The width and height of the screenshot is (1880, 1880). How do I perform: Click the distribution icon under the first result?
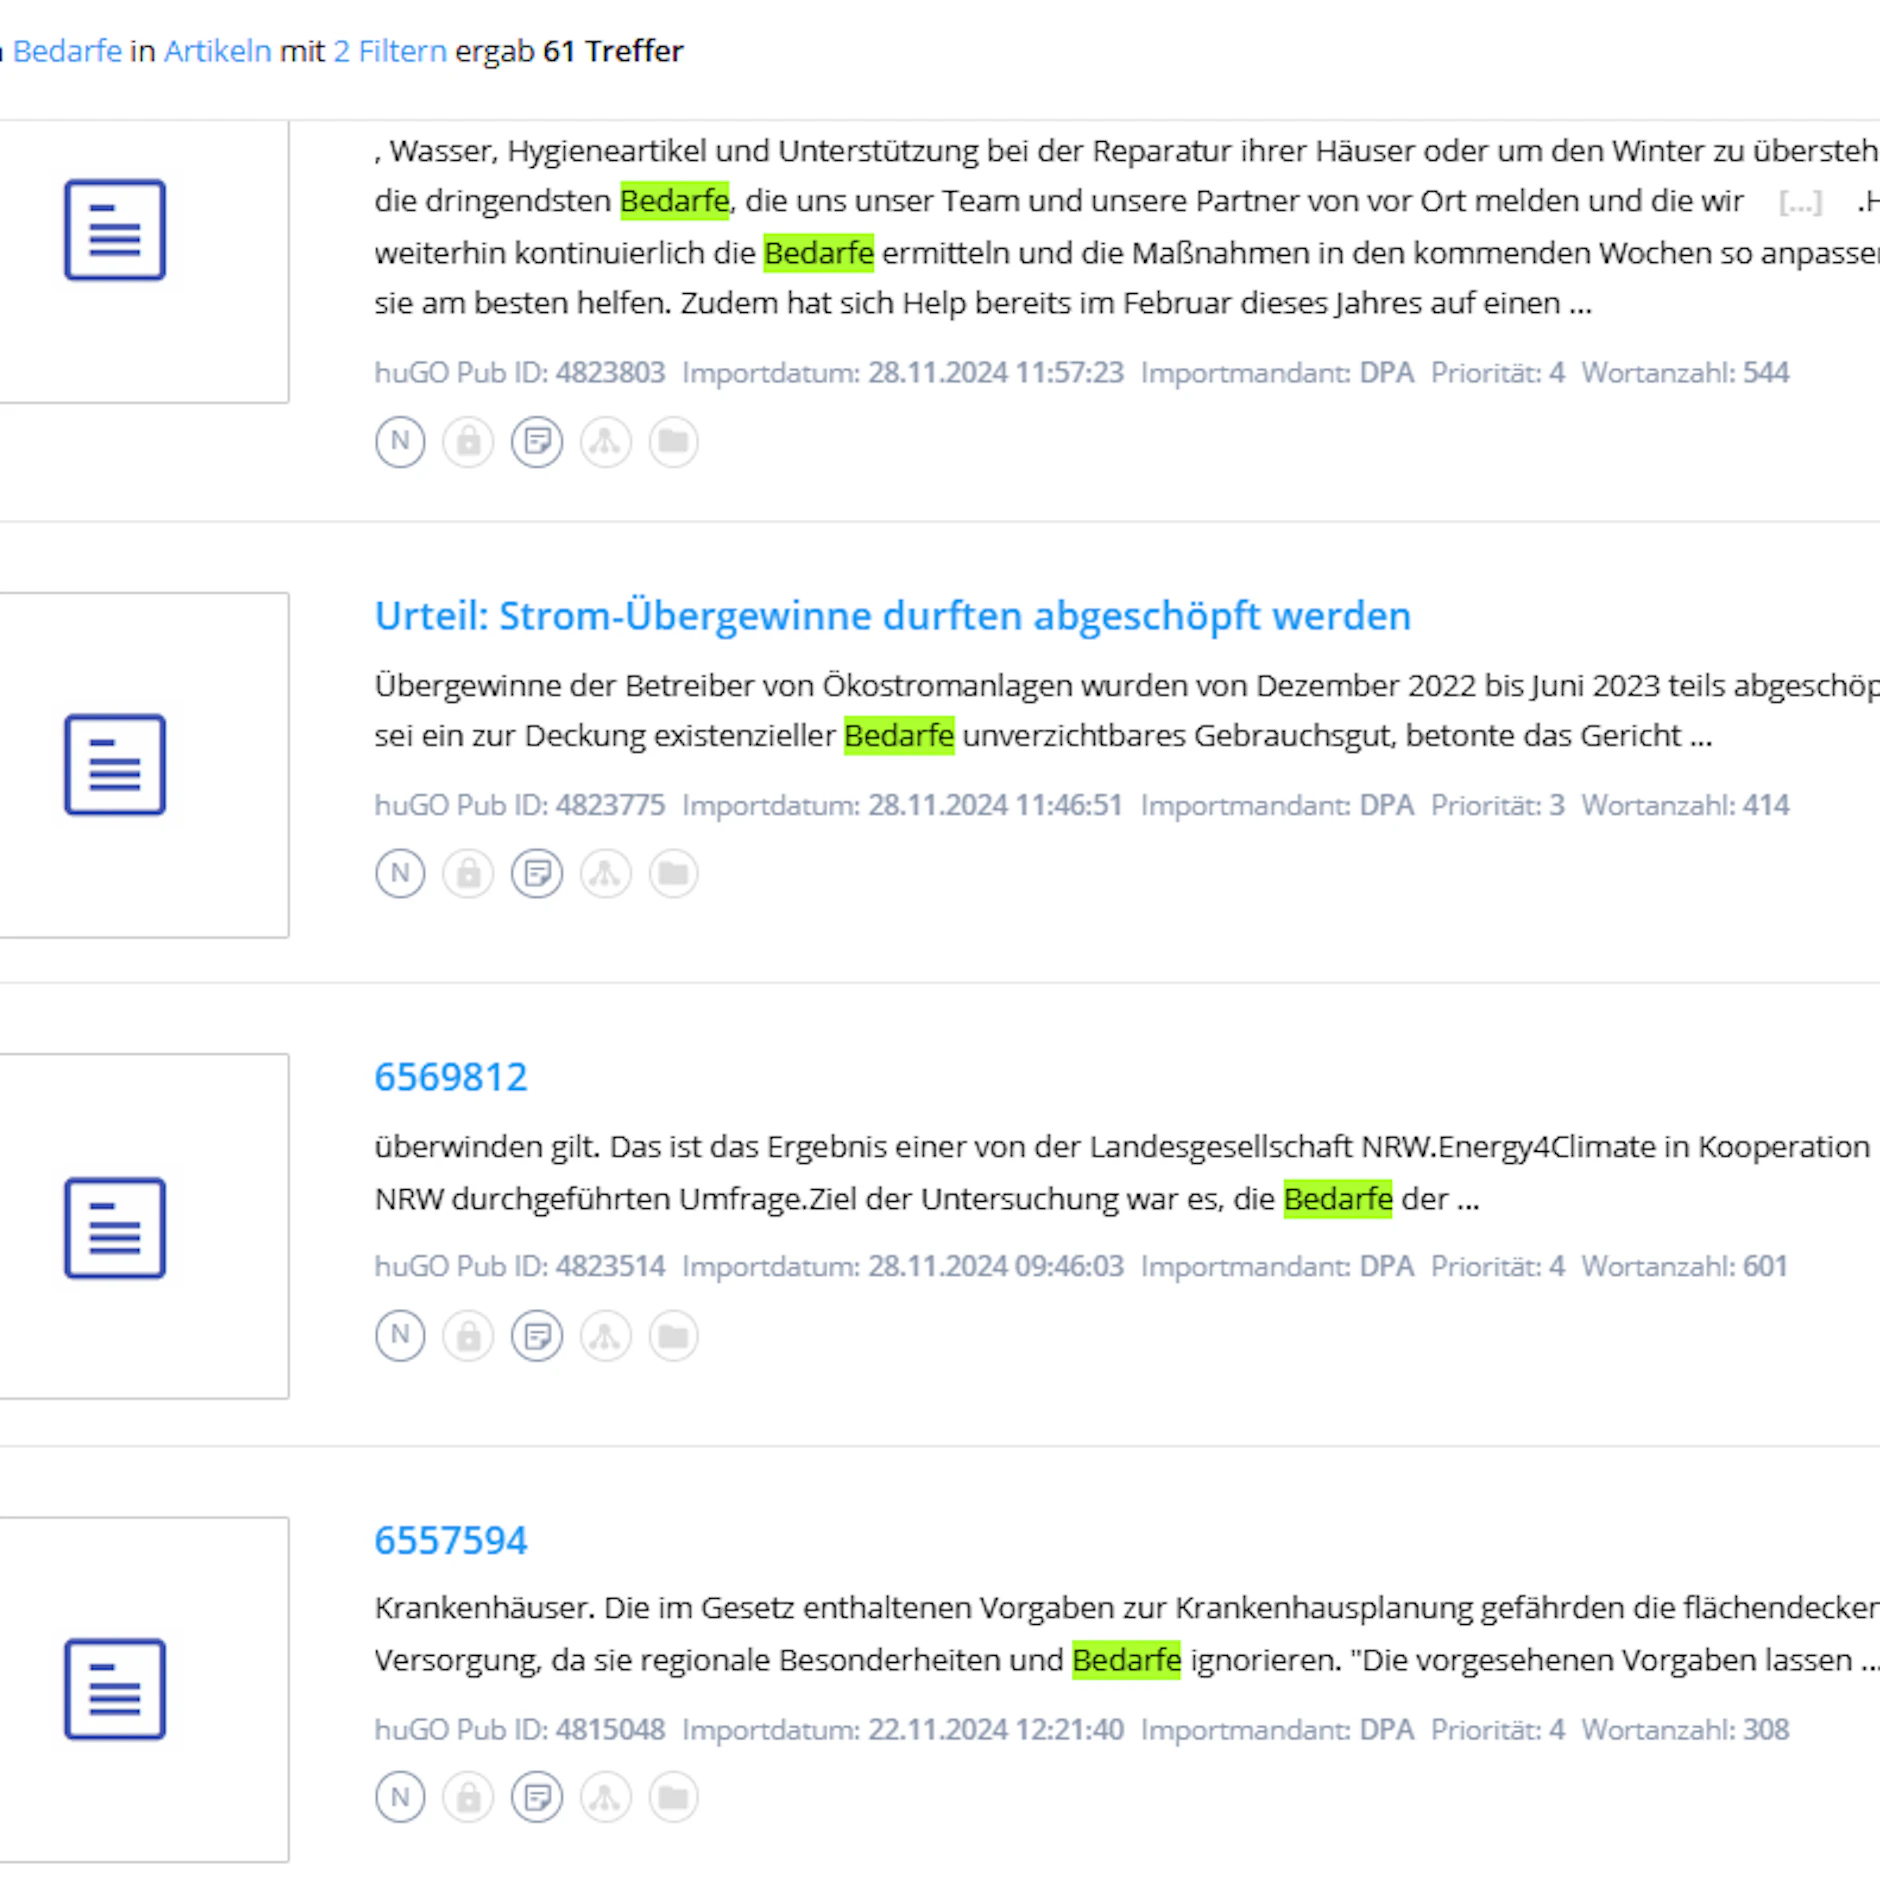coord(605,441)
